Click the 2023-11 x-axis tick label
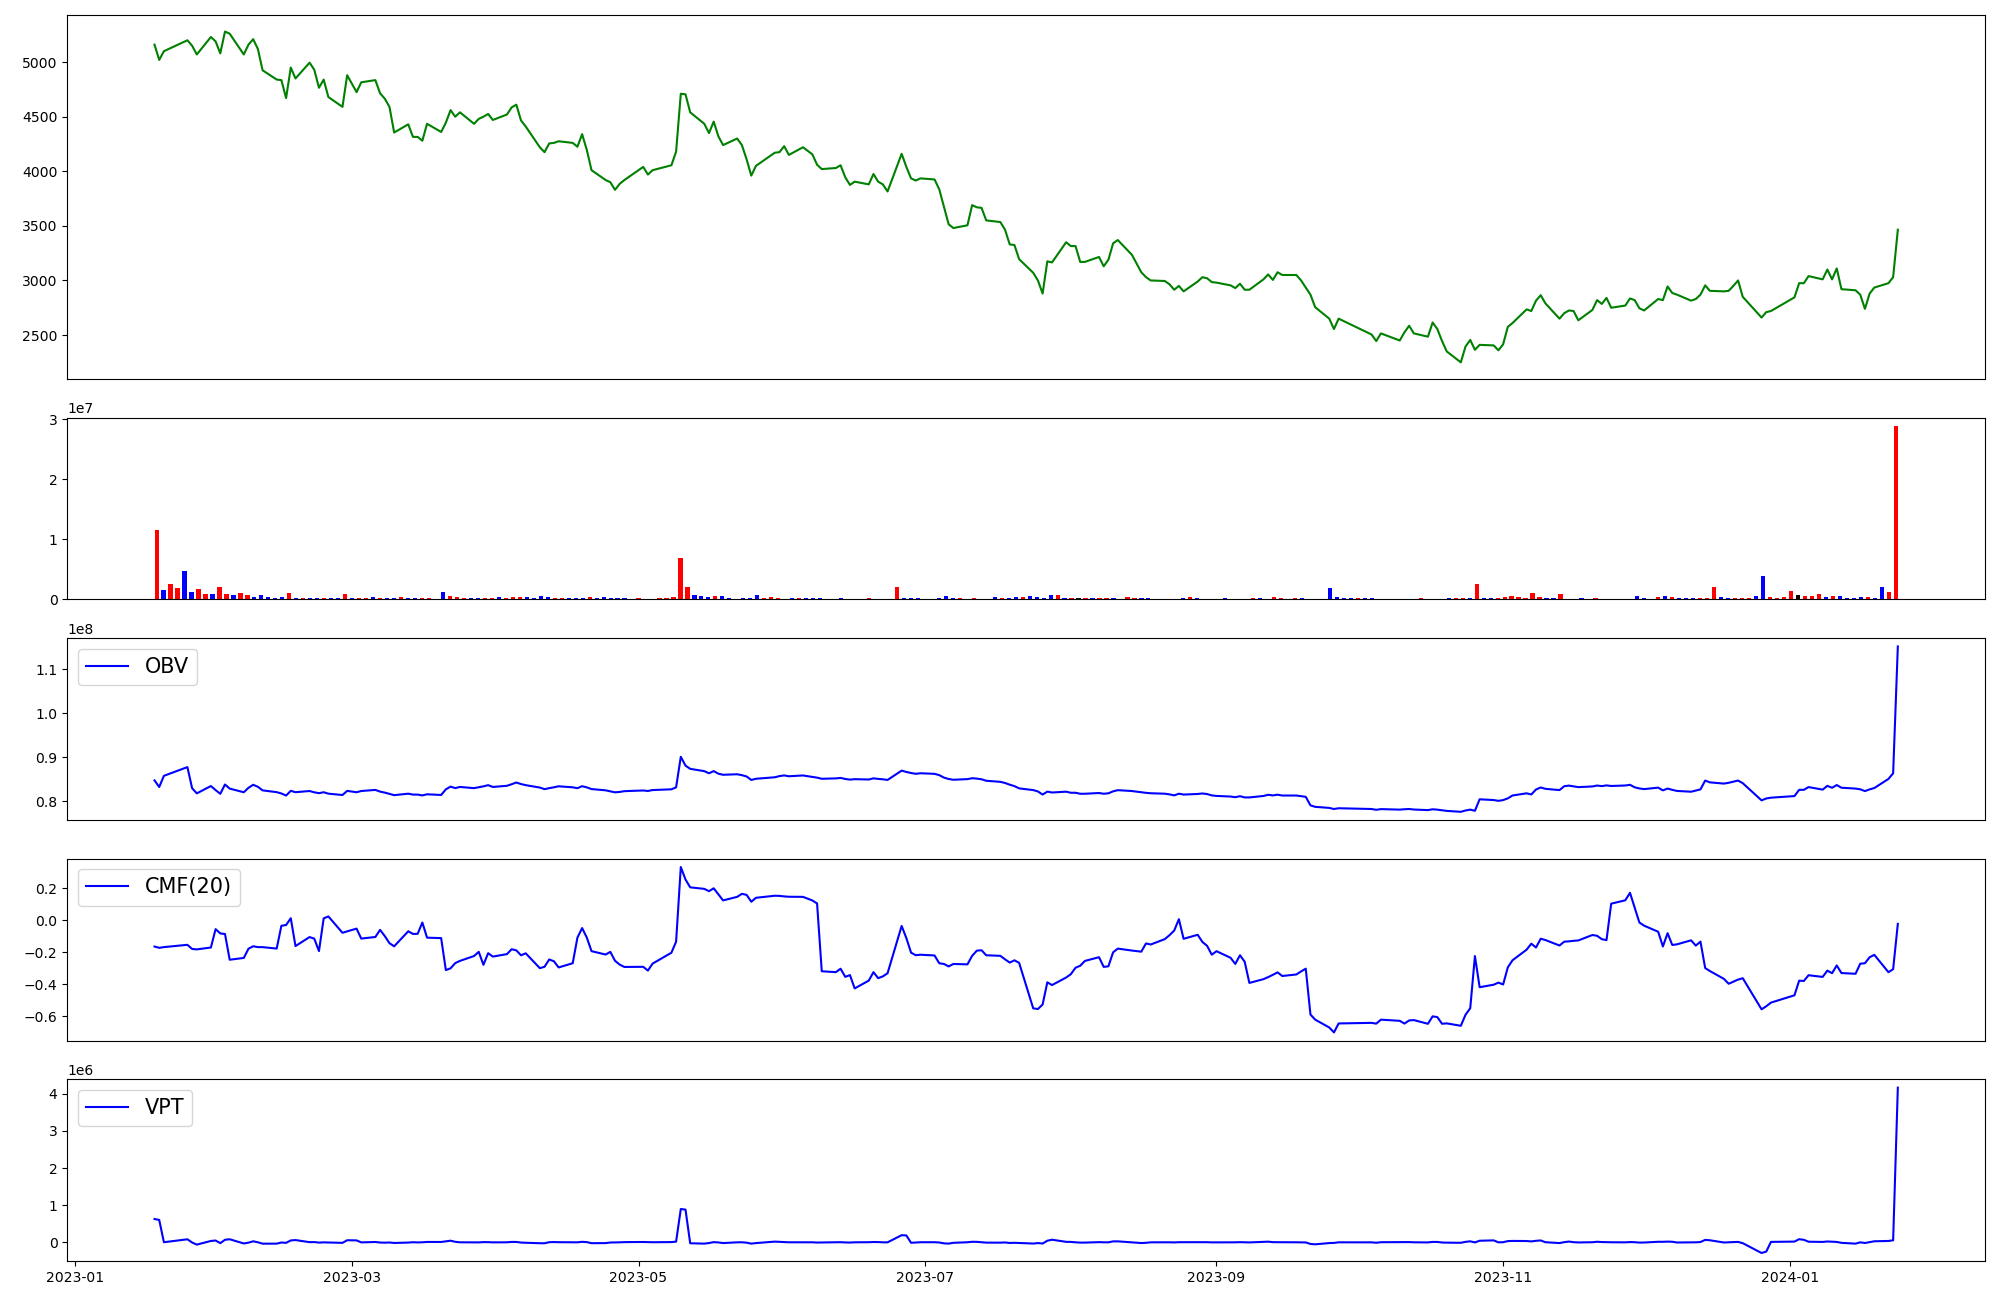The height and width of the screenshot is (1300, 2000). (1503, 1277)
